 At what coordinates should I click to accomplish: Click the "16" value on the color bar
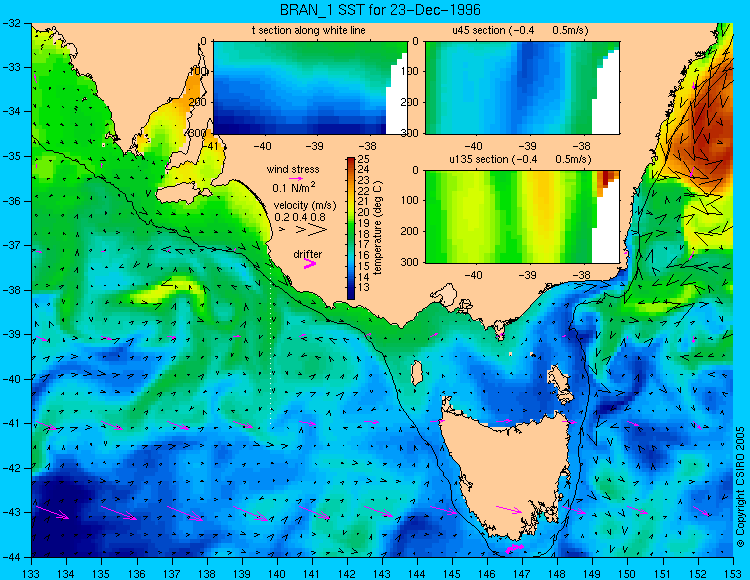(363, 255)
